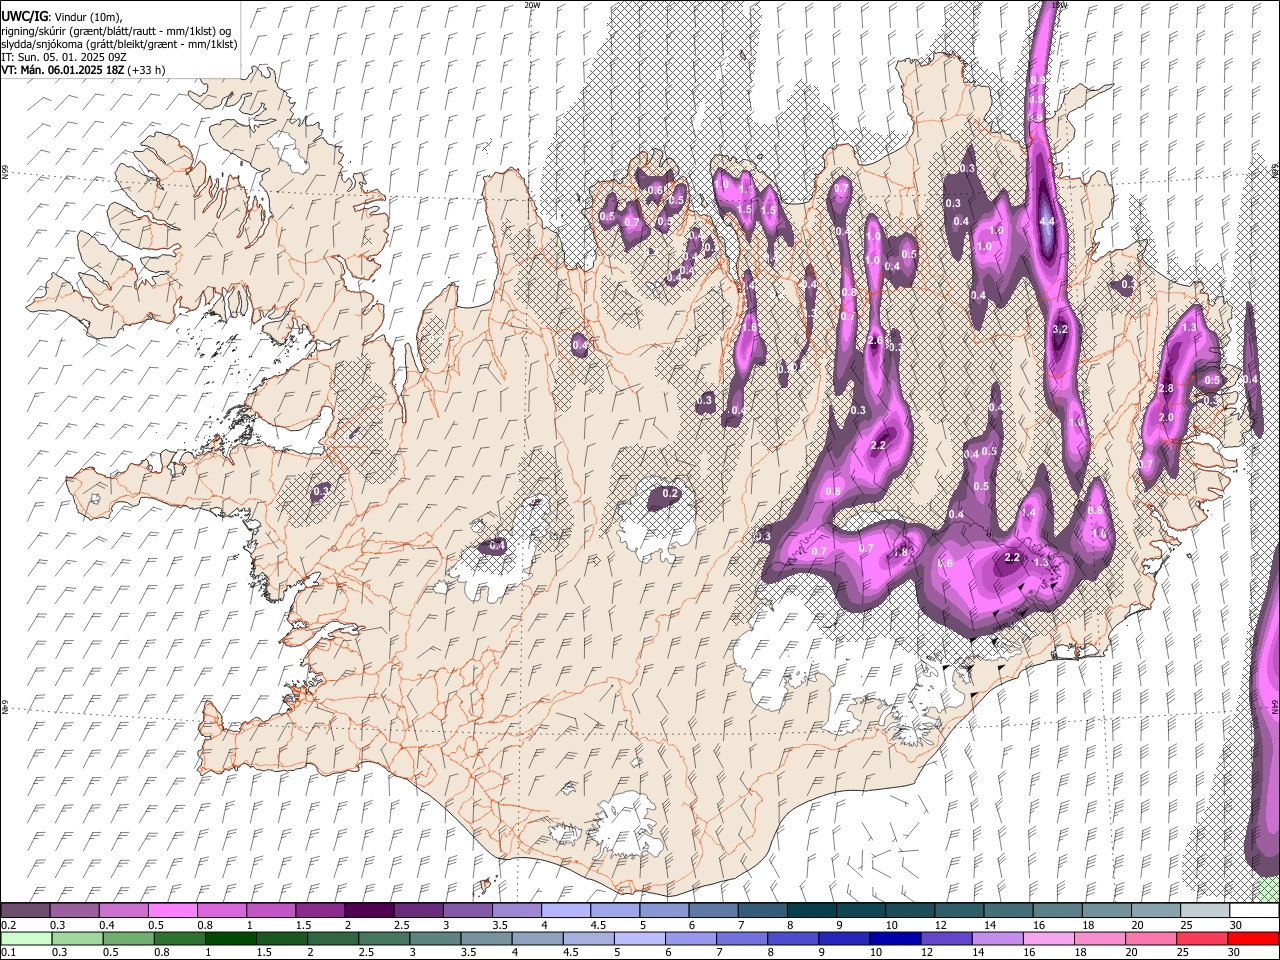
Task: Pick the 0.5 bright pink snow scale swatch
Action: pos(172,911)
